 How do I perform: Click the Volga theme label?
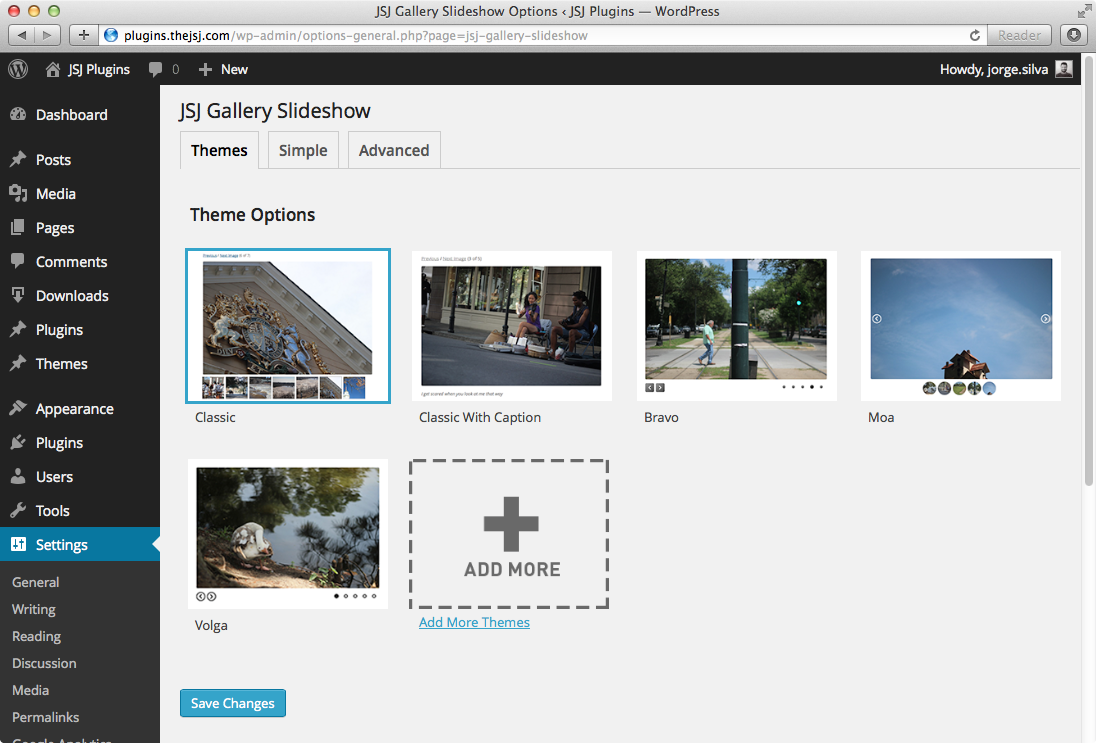(x=211, y=626)
